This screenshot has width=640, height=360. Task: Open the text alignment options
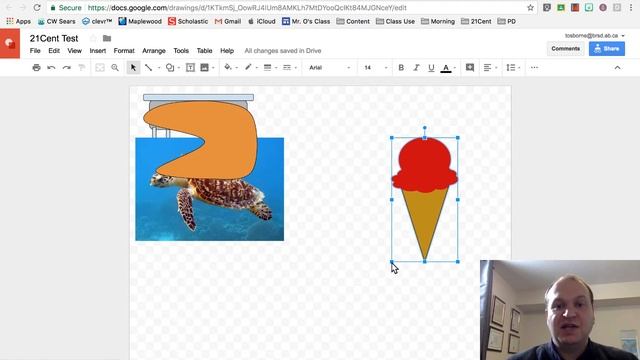(x=487, y=67)
